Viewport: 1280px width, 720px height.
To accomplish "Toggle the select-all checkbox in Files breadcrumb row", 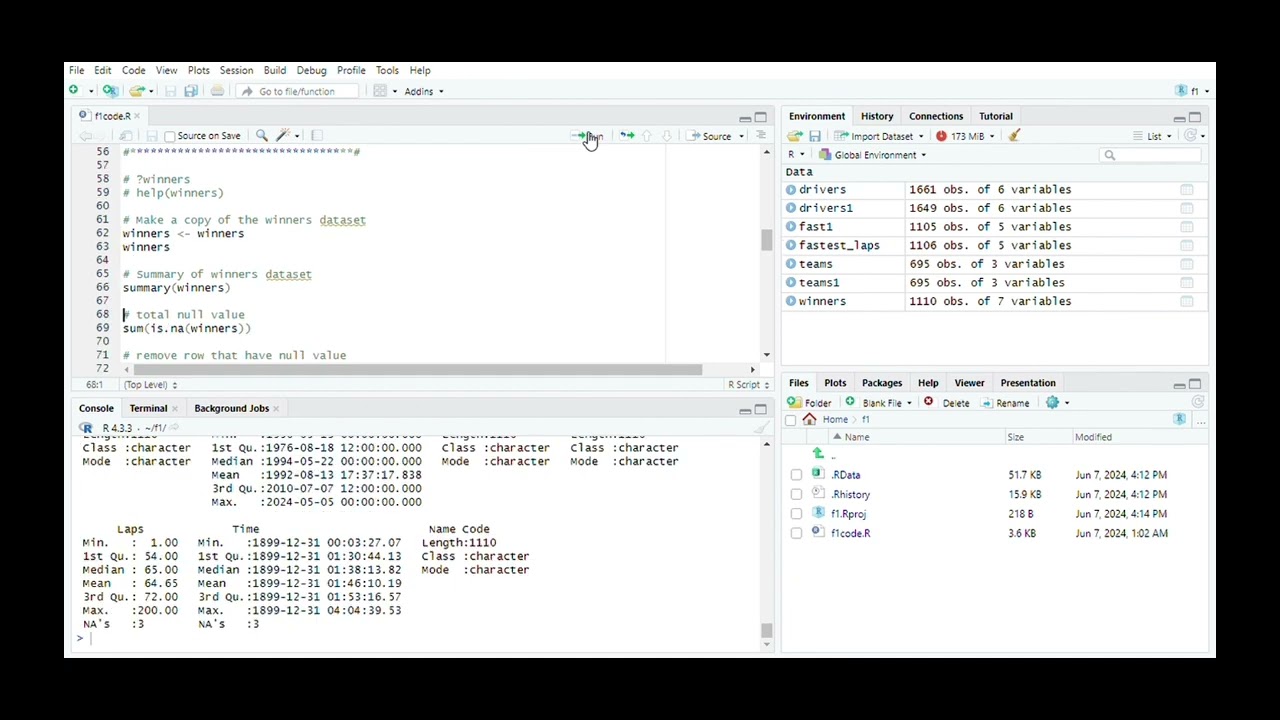I will (x=791, y=420).
